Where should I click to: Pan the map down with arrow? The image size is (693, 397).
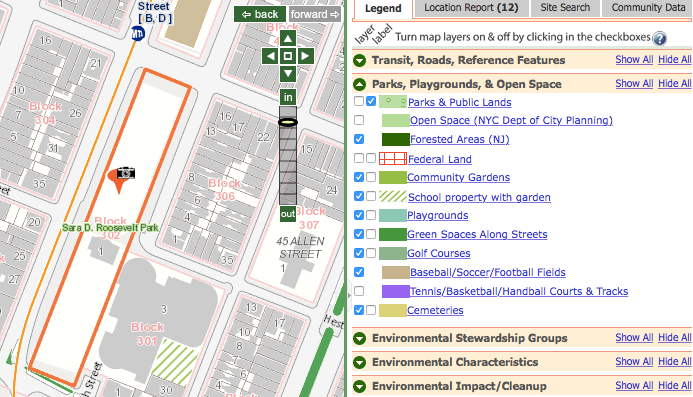tap(288, 73)
